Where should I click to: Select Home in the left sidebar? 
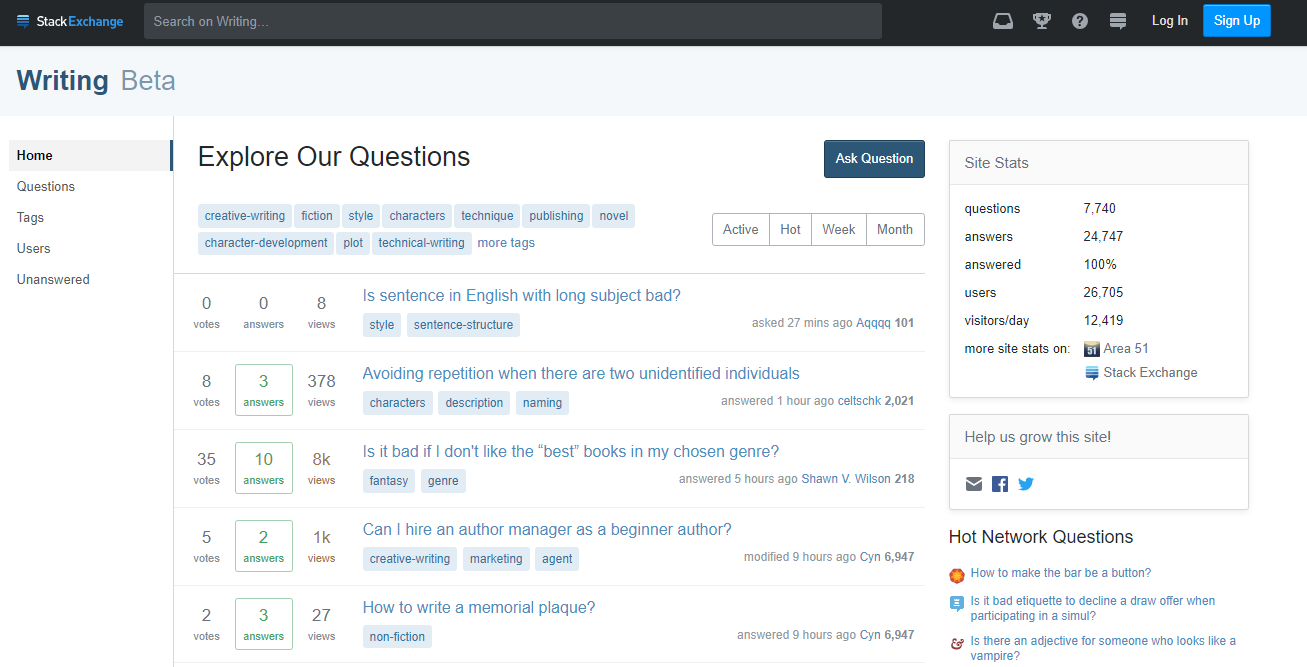coord(90,155)
